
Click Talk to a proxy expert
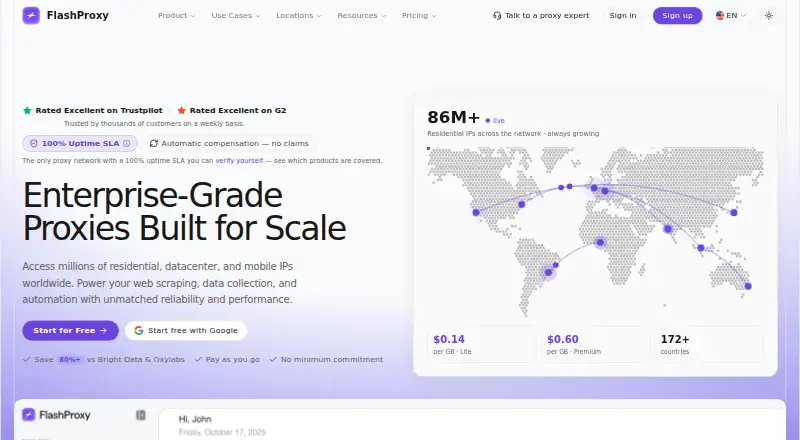point(541,15)
